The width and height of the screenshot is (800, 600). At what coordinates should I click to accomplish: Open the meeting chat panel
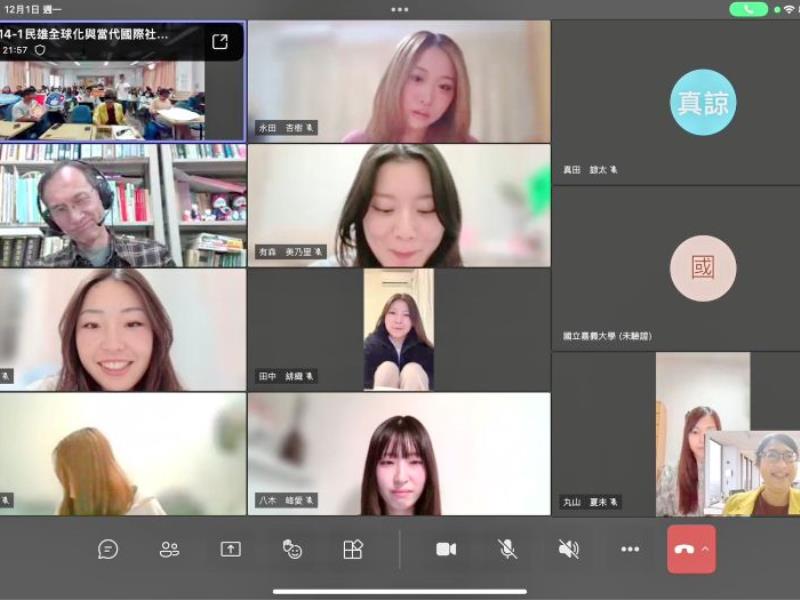pos(108,549)
